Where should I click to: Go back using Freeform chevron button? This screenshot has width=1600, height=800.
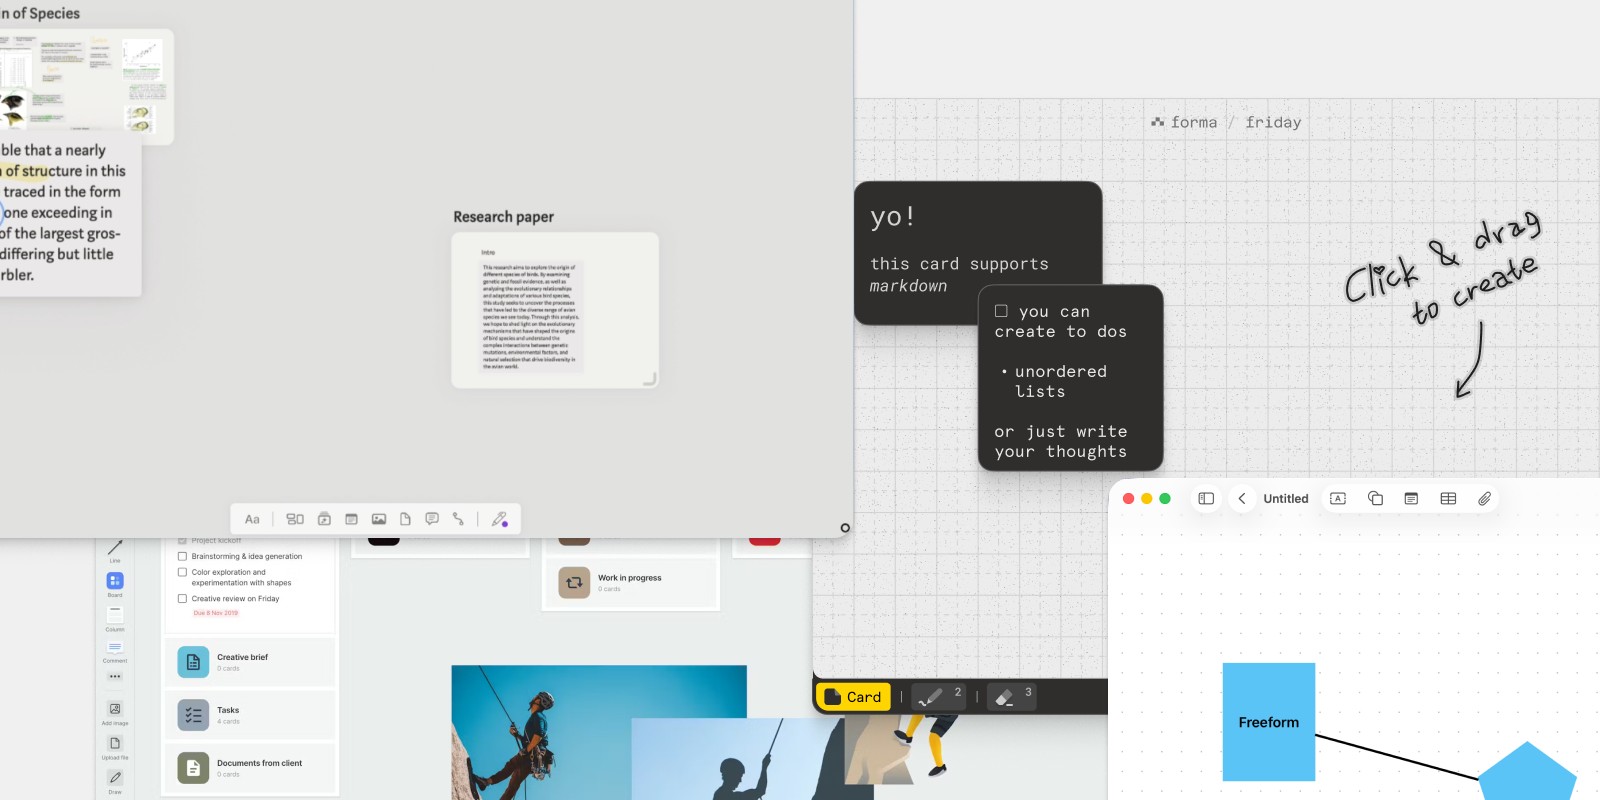(x=1242, y=498)
